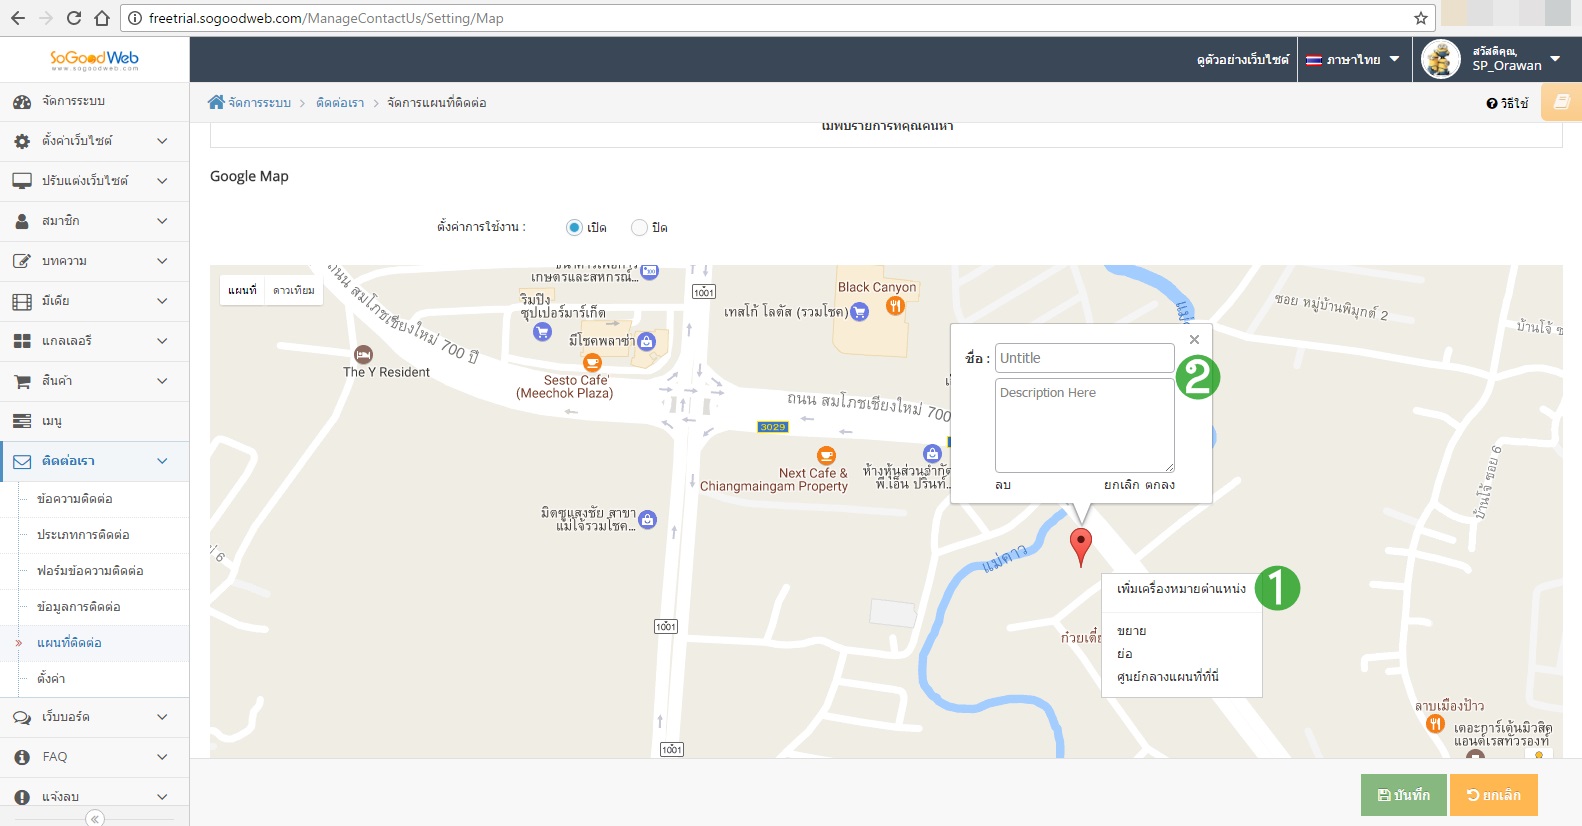Open แผนที่ติดต่อ submenu item

coord(69,643)
